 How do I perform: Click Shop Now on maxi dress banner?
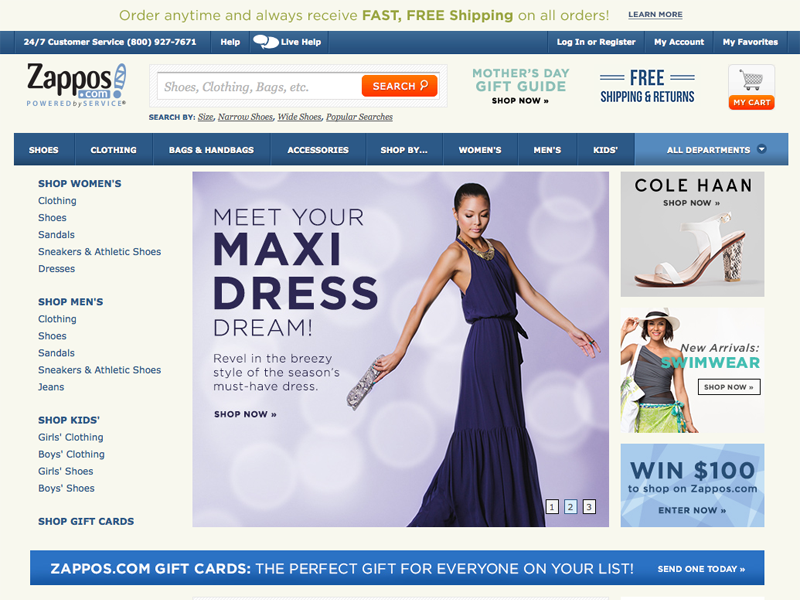(245, 414)
